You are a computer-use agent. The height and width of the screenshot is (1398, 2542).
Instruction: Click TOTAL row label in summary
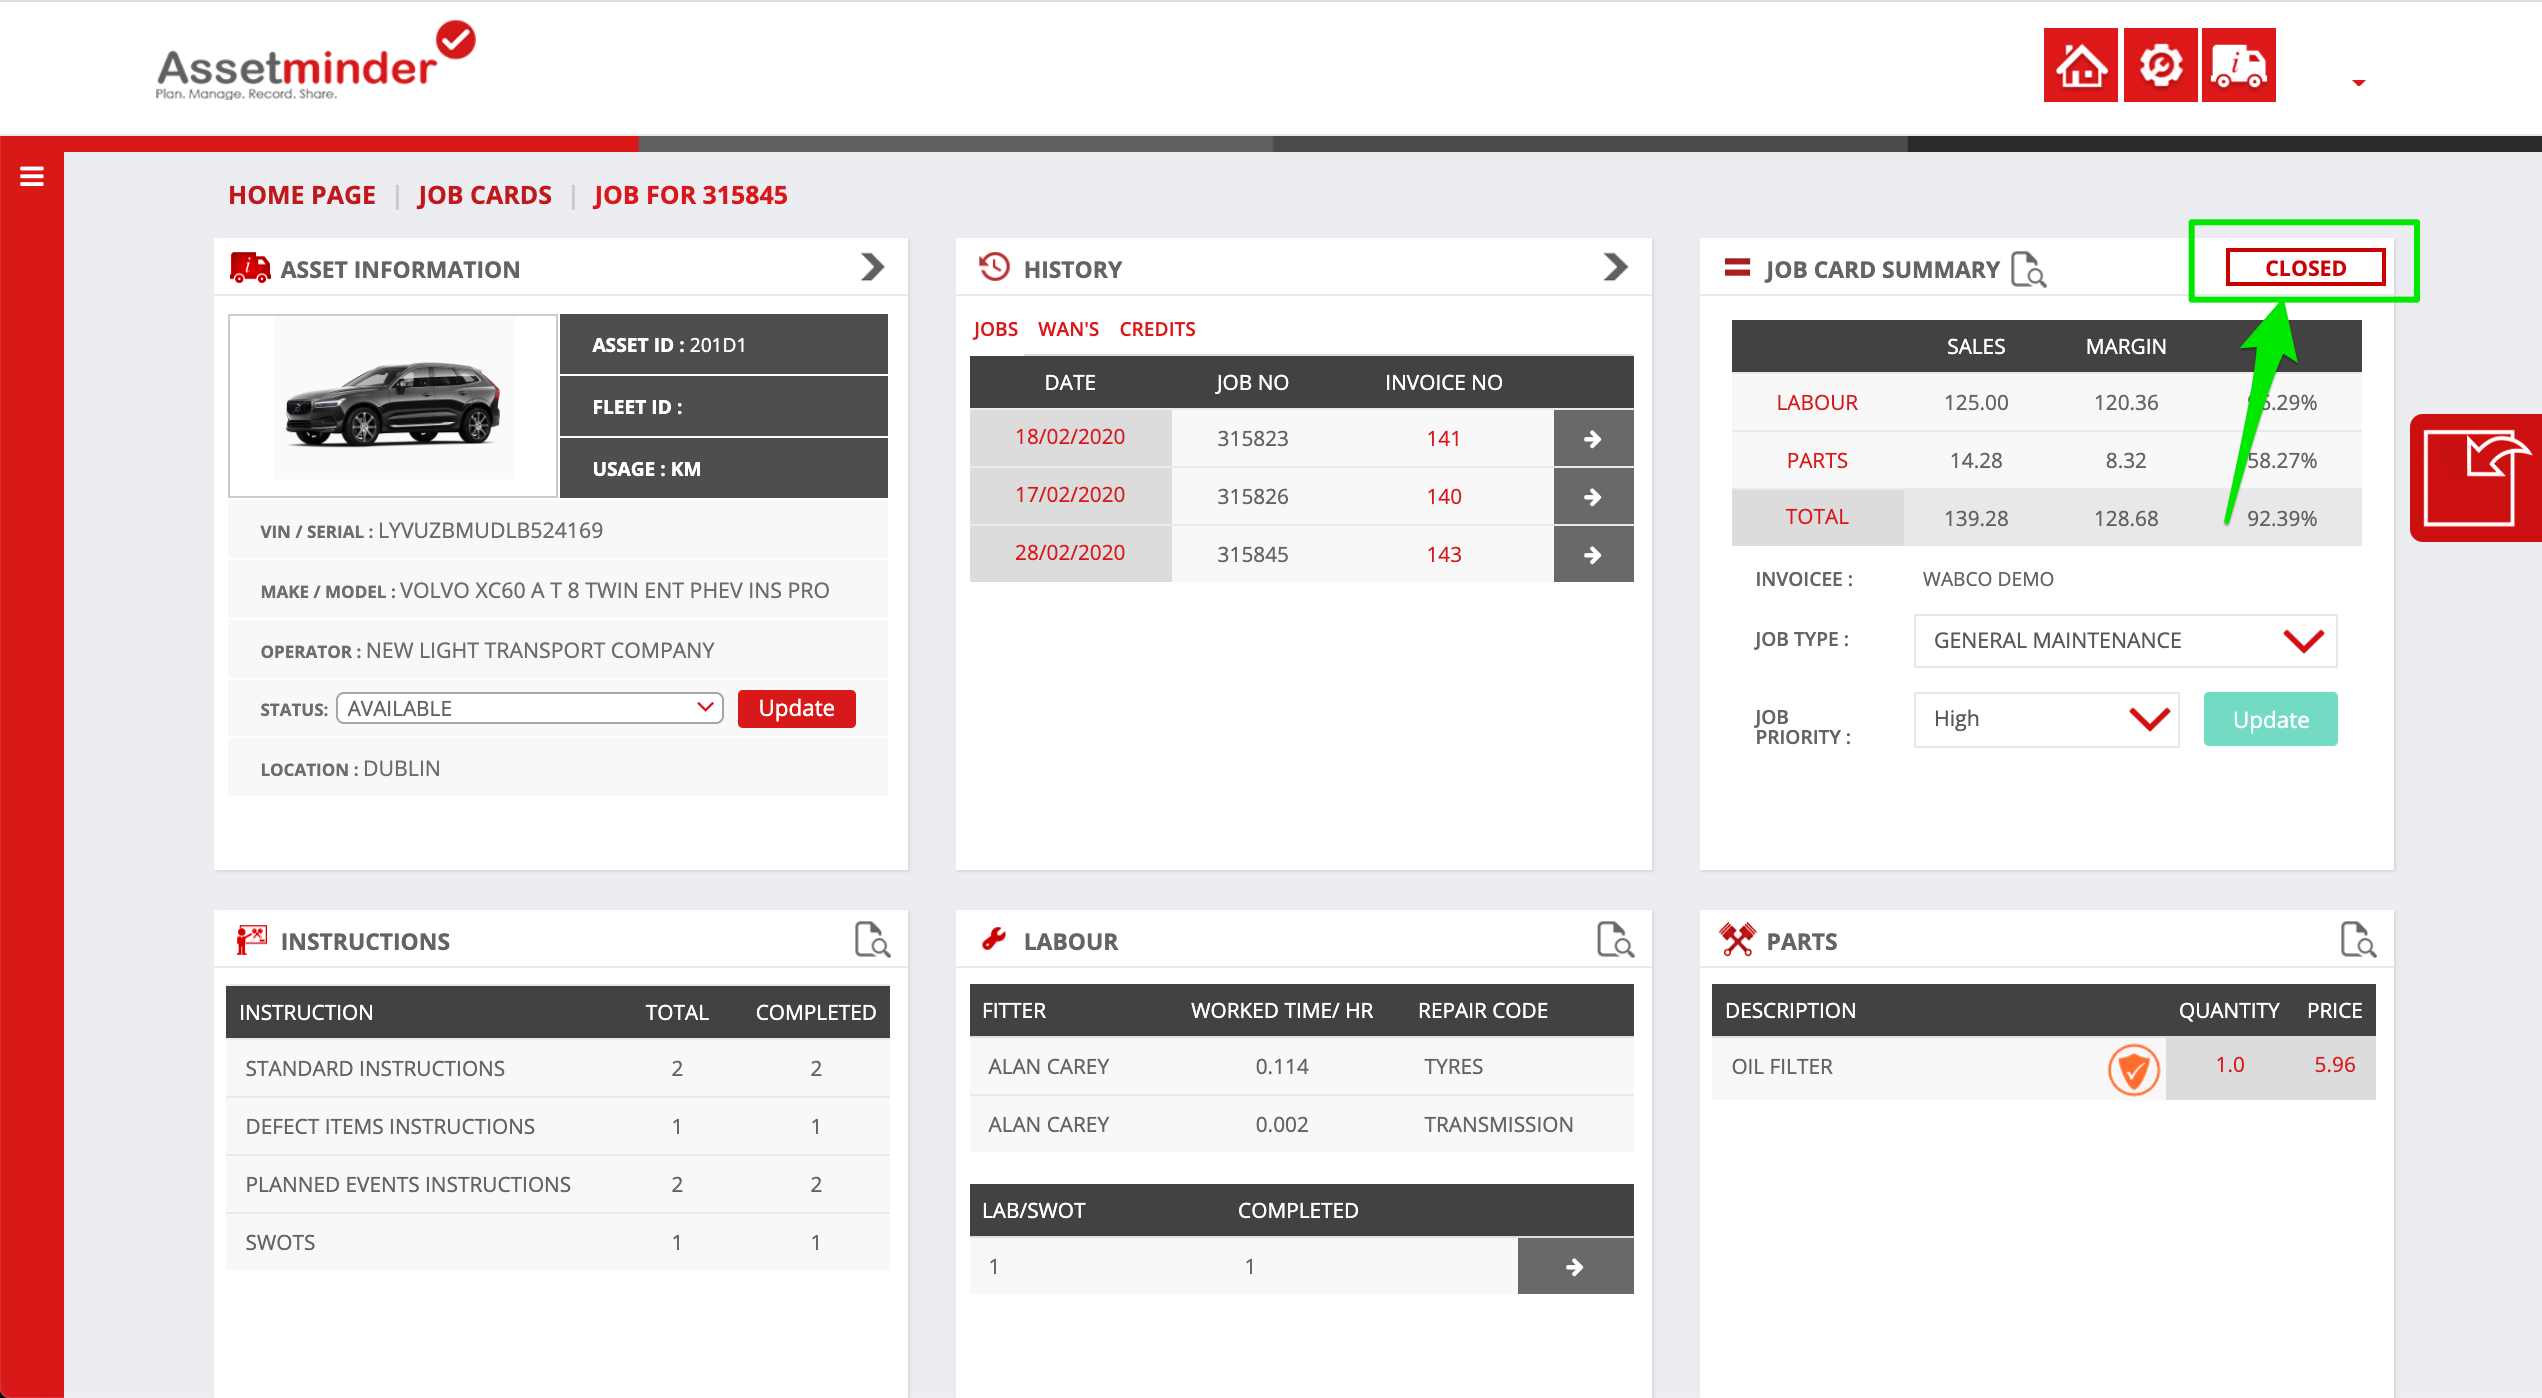[1817, 516]
